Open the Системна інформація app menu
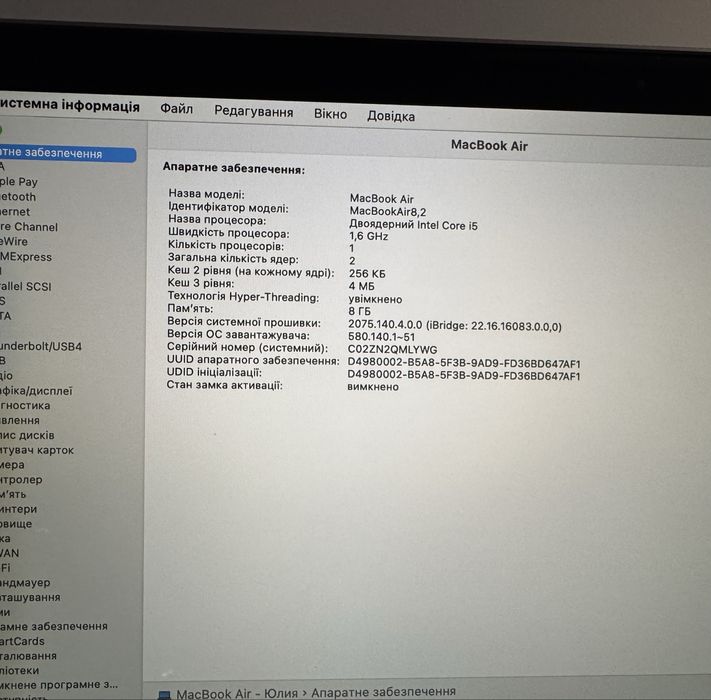The width and height of the screenshot is (711, 700). click(69, 105)
